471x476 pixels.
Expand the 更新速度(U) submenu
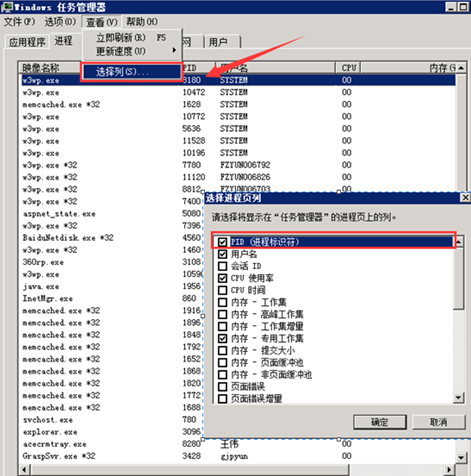click(x=131, y=51)
